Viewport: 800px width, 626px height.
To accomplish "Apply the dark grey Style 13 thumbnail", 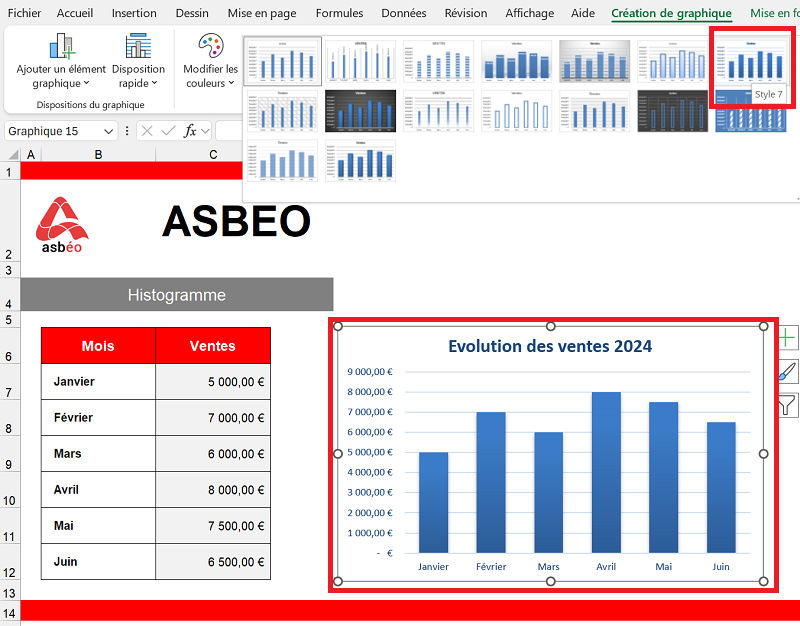I will (x=672, y=111).
